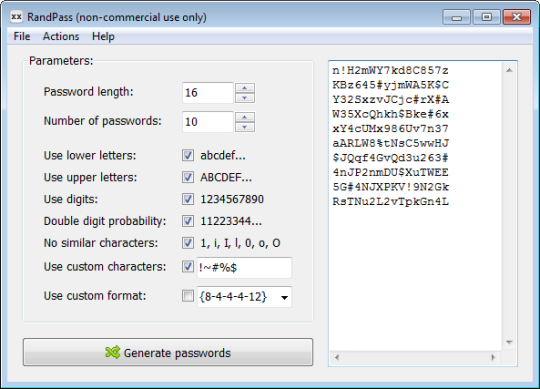Image resolution: width=540 pixels, height=389 pixels.
Task: Disable the Use digits checkbox
Action: (x=188, y=199)
